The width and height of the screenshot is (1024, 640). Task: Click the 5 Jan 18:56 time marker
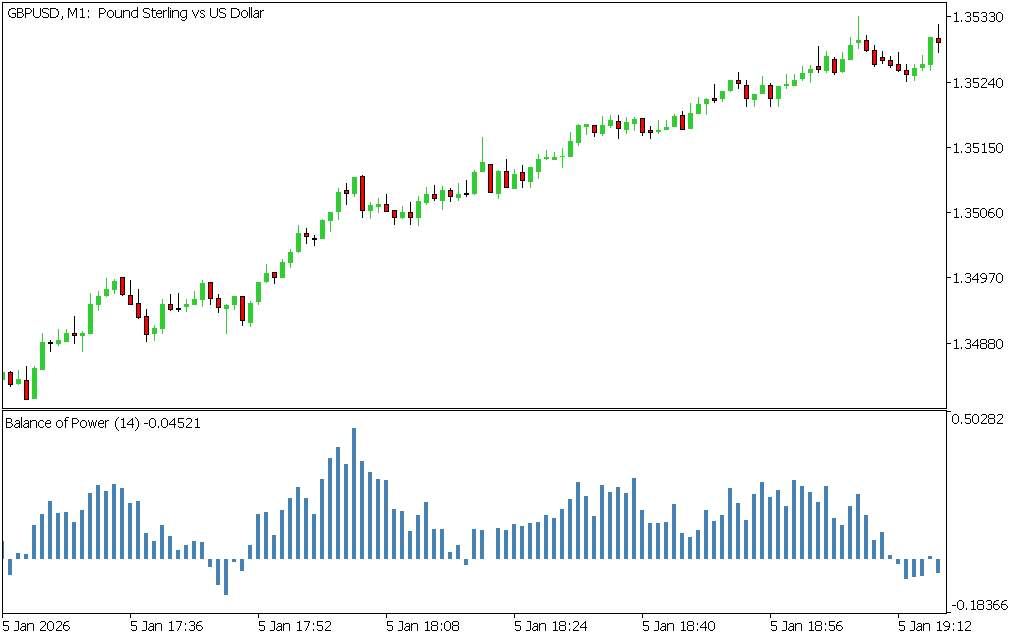(x=807, y=626)
